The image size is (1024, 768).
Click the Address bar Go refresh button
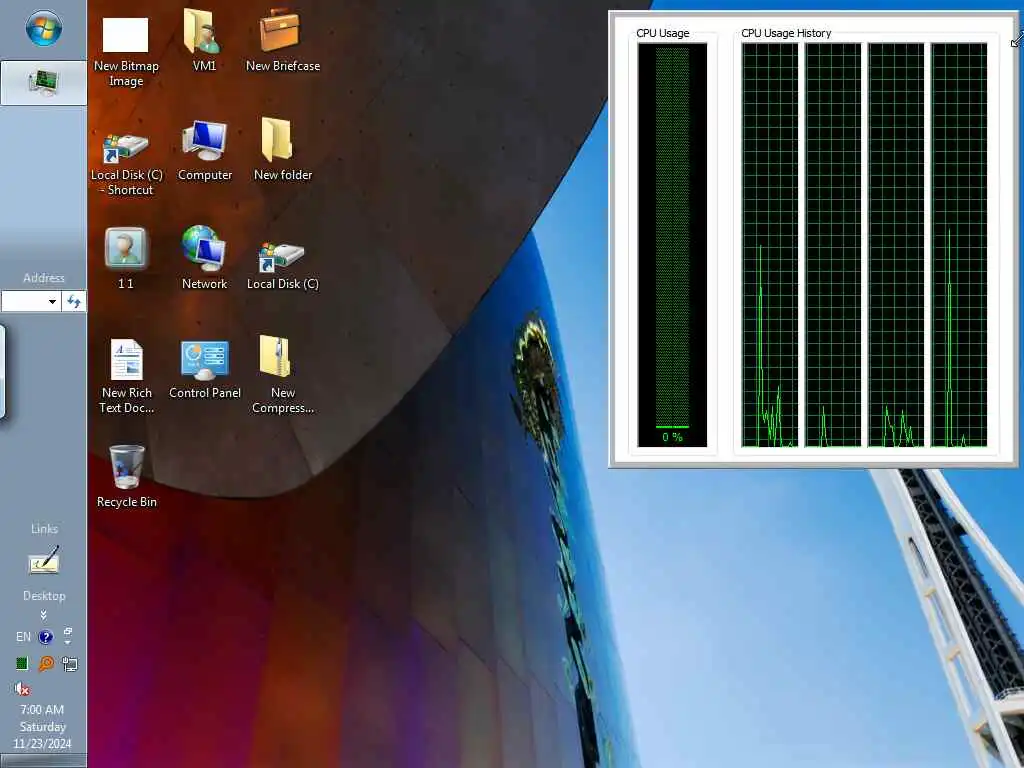pos(74,302)
